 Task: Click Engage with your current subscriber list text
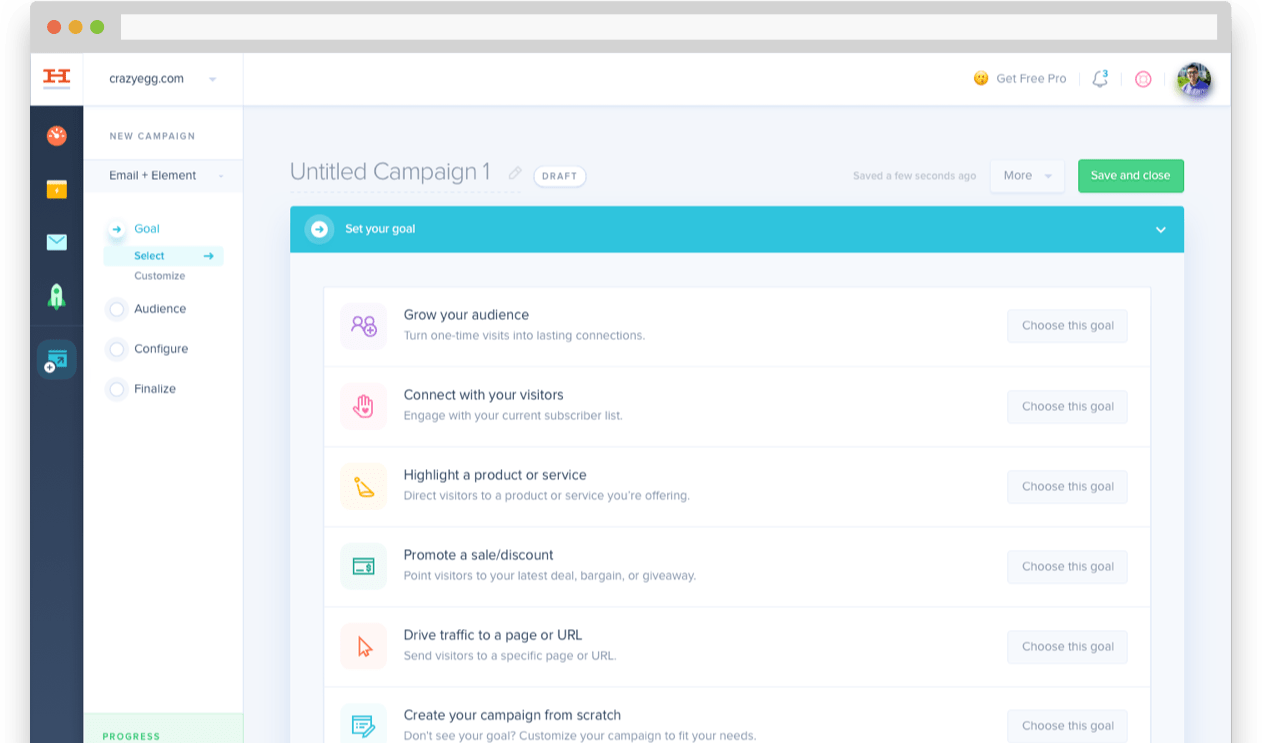[x=513, y=416]
